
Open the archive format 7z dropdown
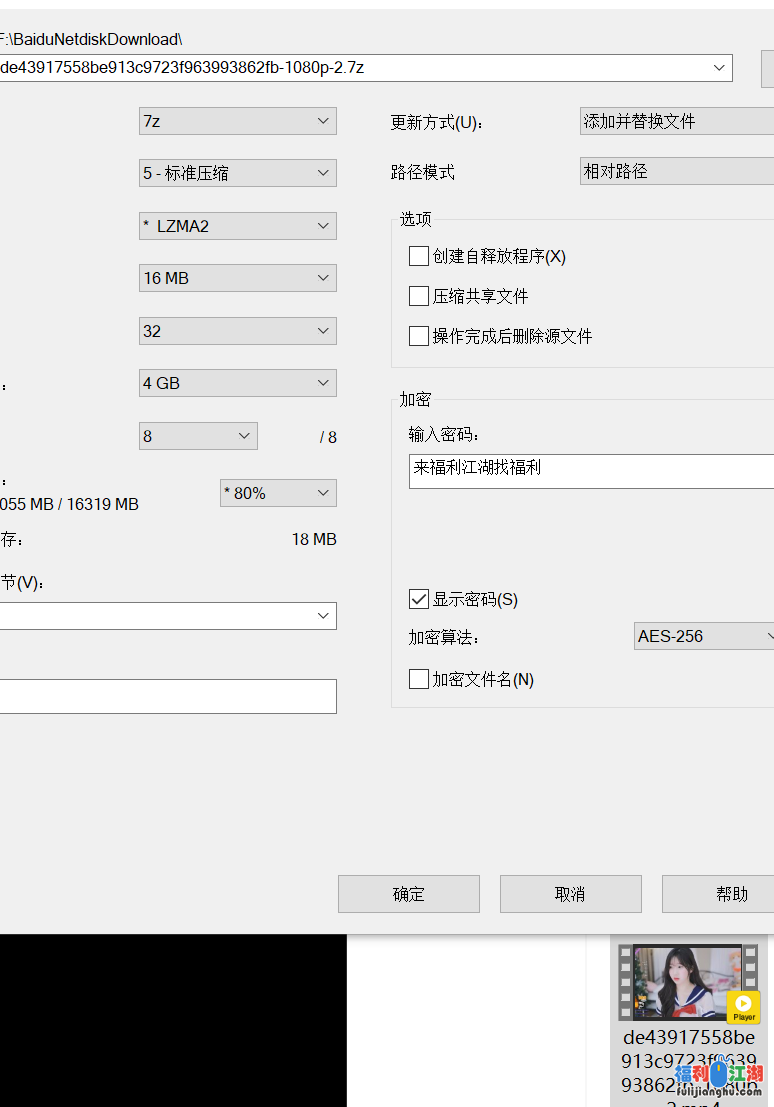coord(237,121)
